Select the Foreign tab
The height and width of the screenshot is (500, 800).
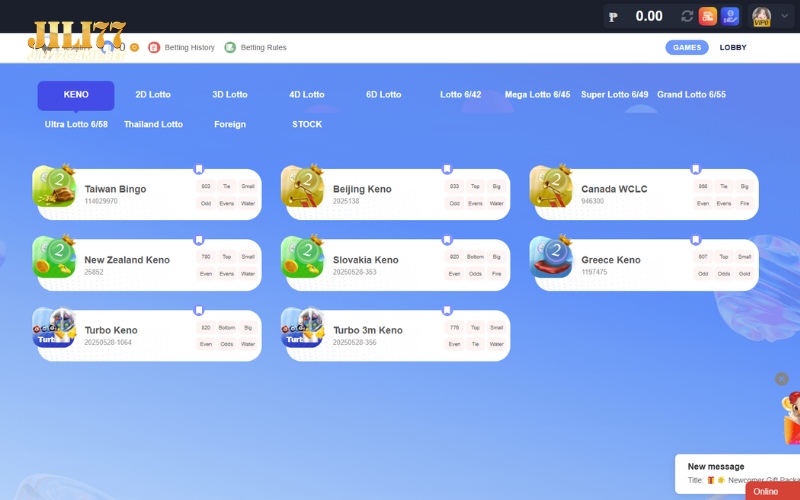230,124
